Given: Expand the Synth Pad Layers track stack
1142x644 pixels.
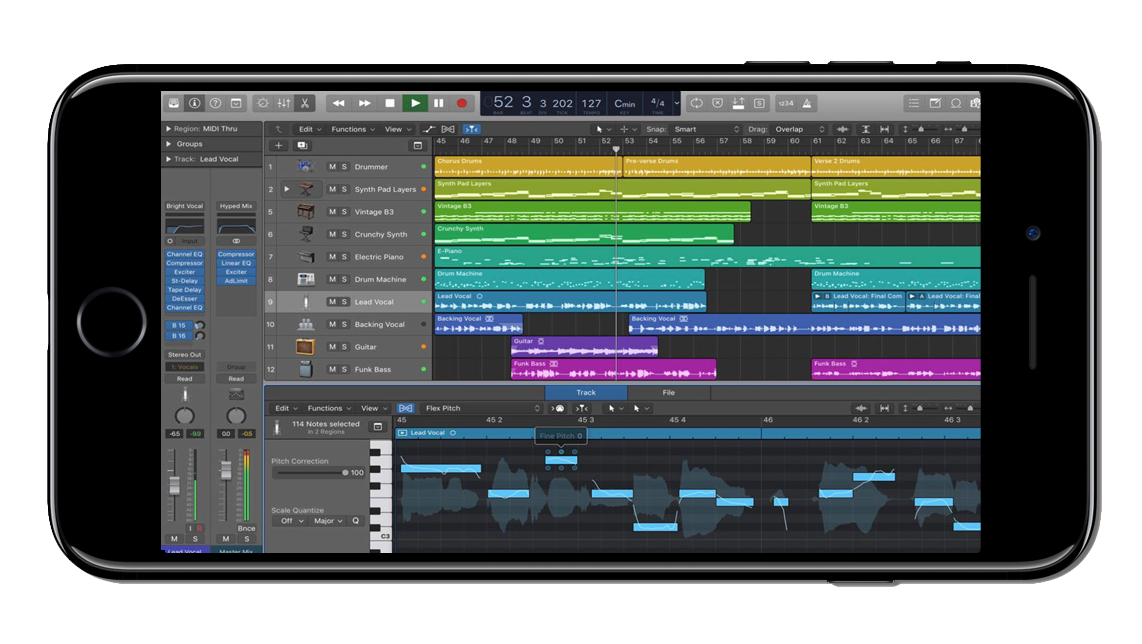Looking at the screenshot, I should (287, 189).
